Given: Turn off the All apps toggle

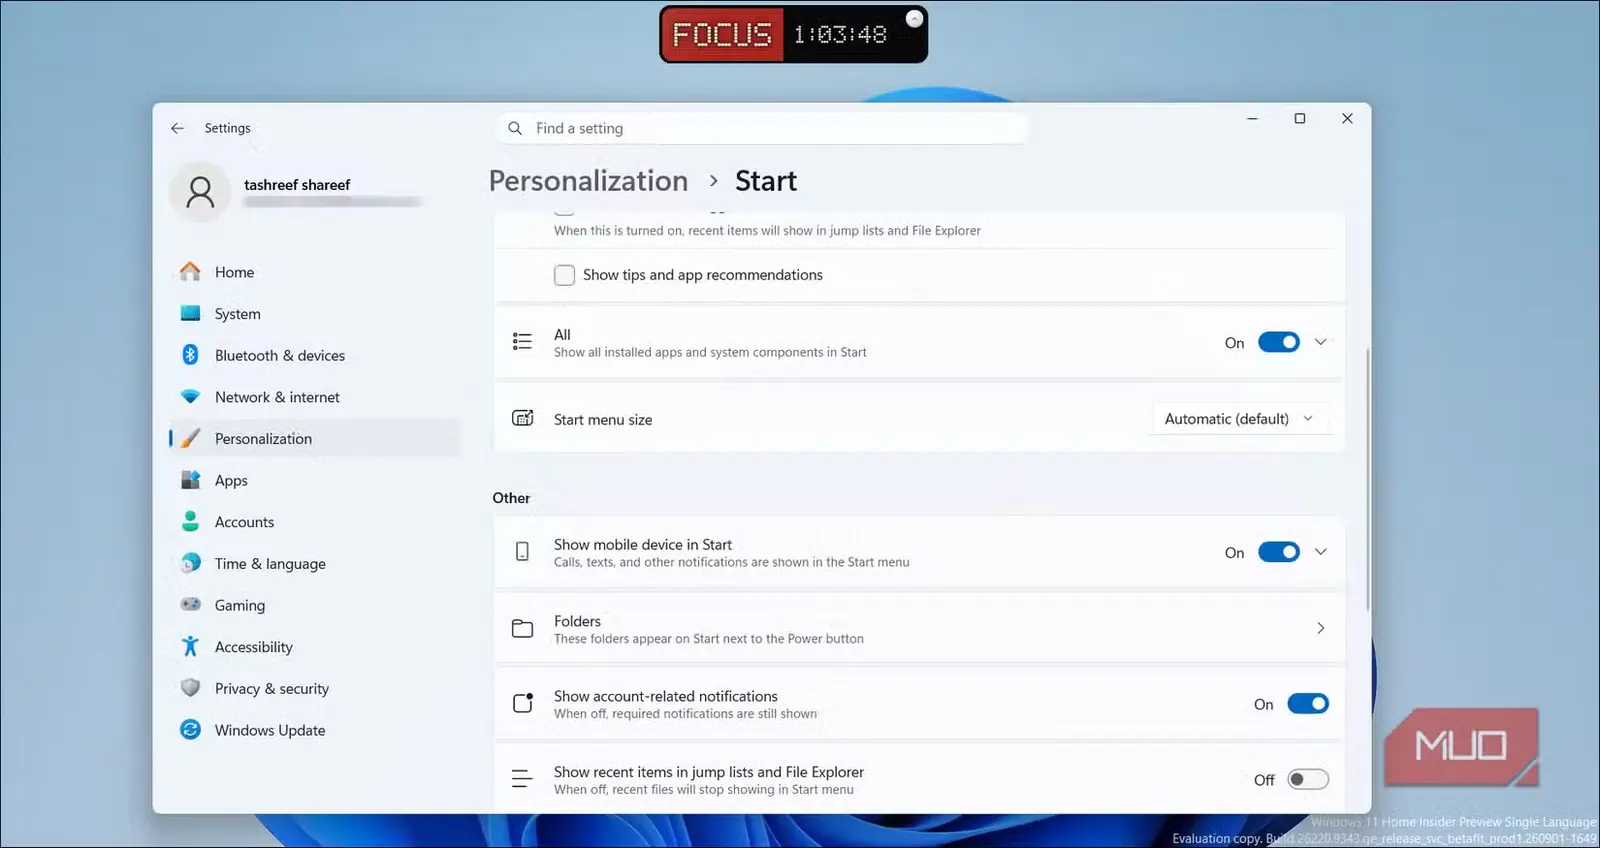Looking at the screenshot, I should pyautogui.click(x=1278, y=342).
